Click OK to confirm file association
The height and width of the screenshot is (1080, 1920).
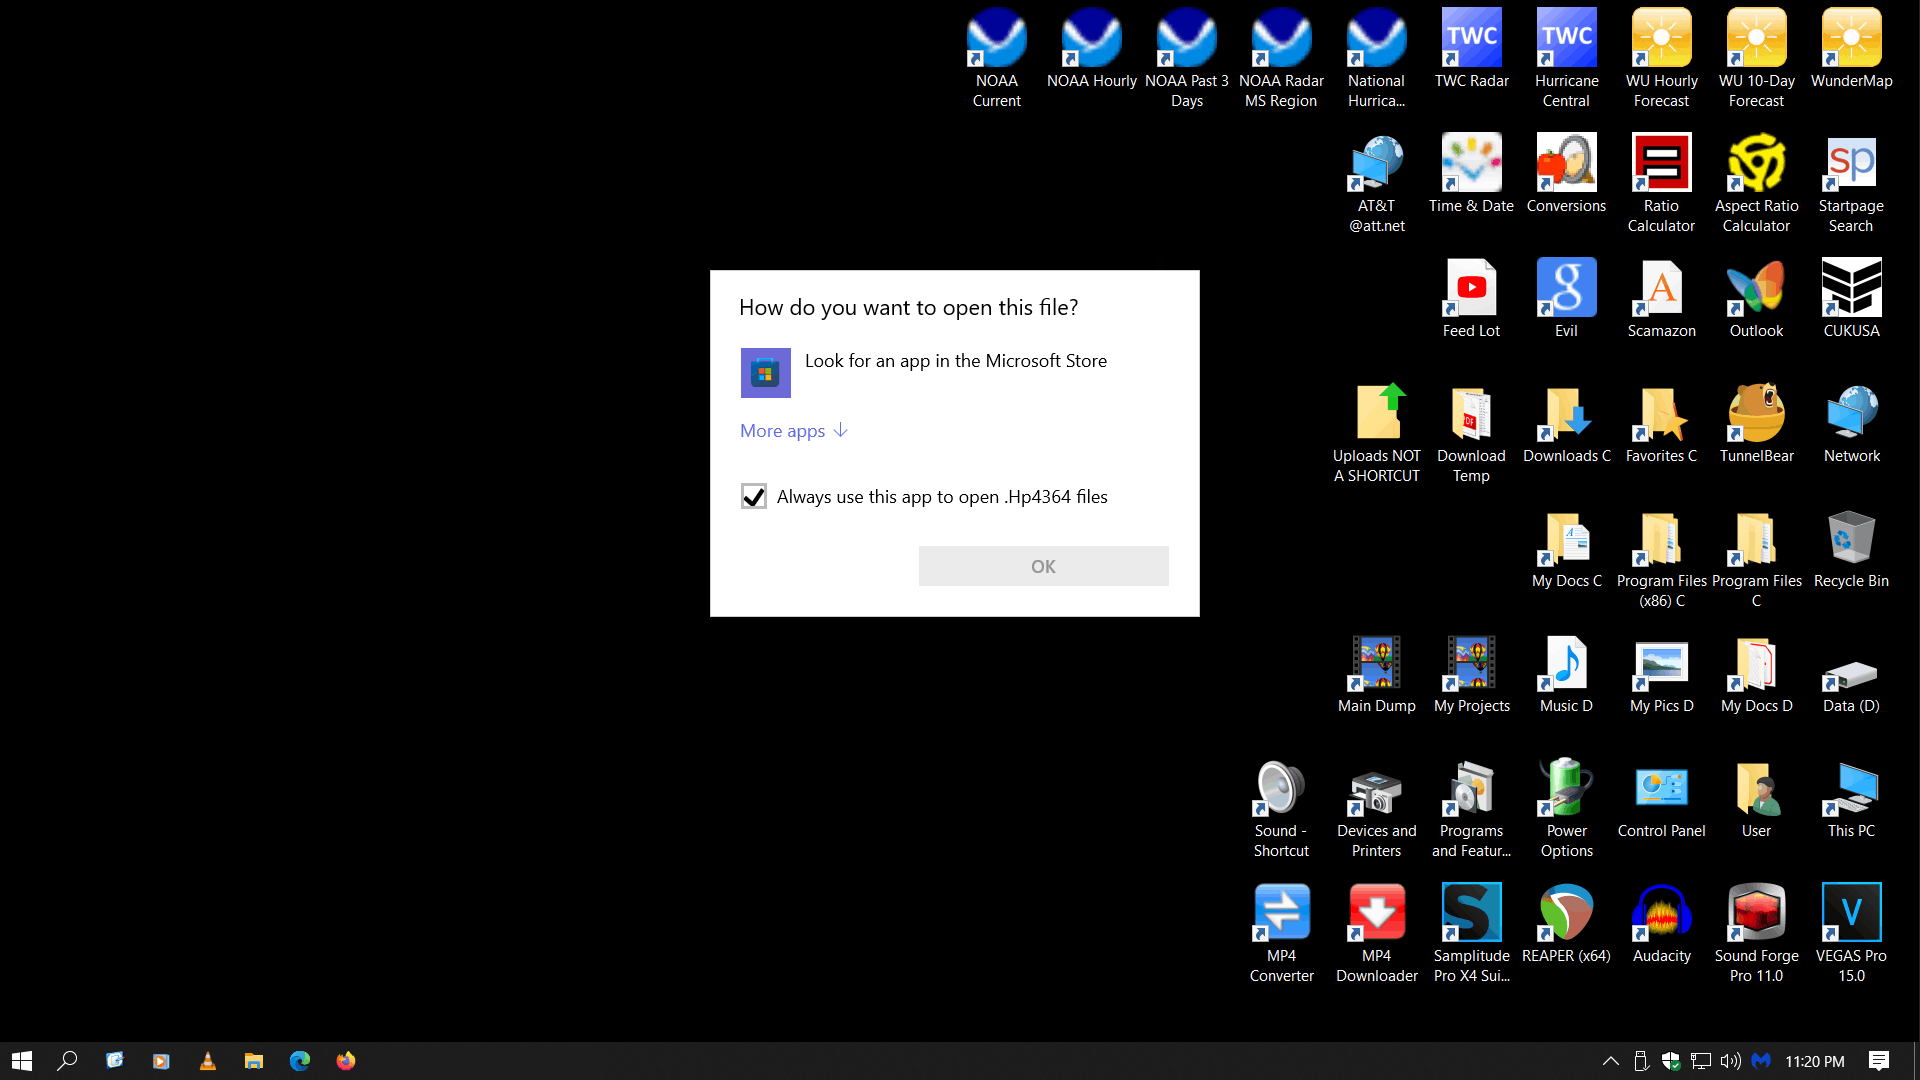[x=1044, y=566]
